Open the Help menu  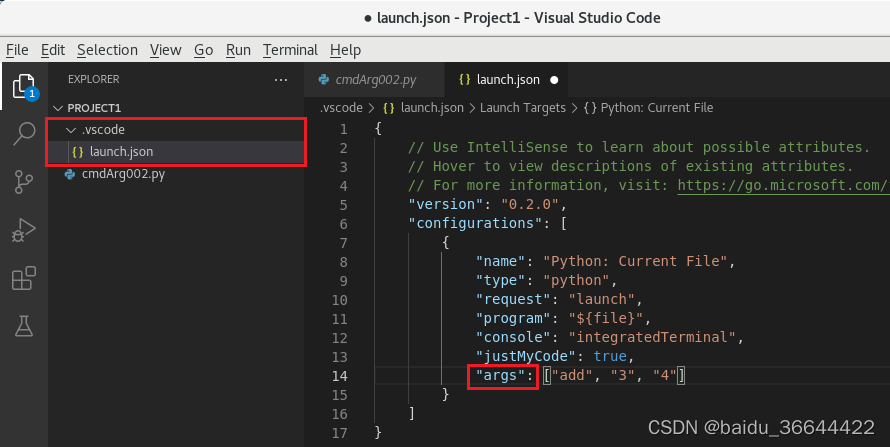pos(345,50)
